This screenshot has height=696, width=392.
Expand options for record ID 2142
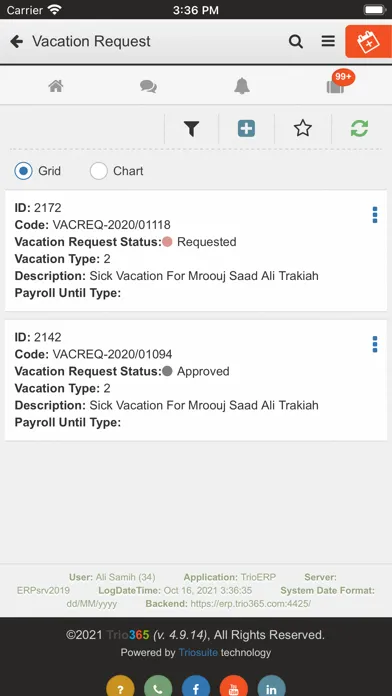[x=375, y=344]
